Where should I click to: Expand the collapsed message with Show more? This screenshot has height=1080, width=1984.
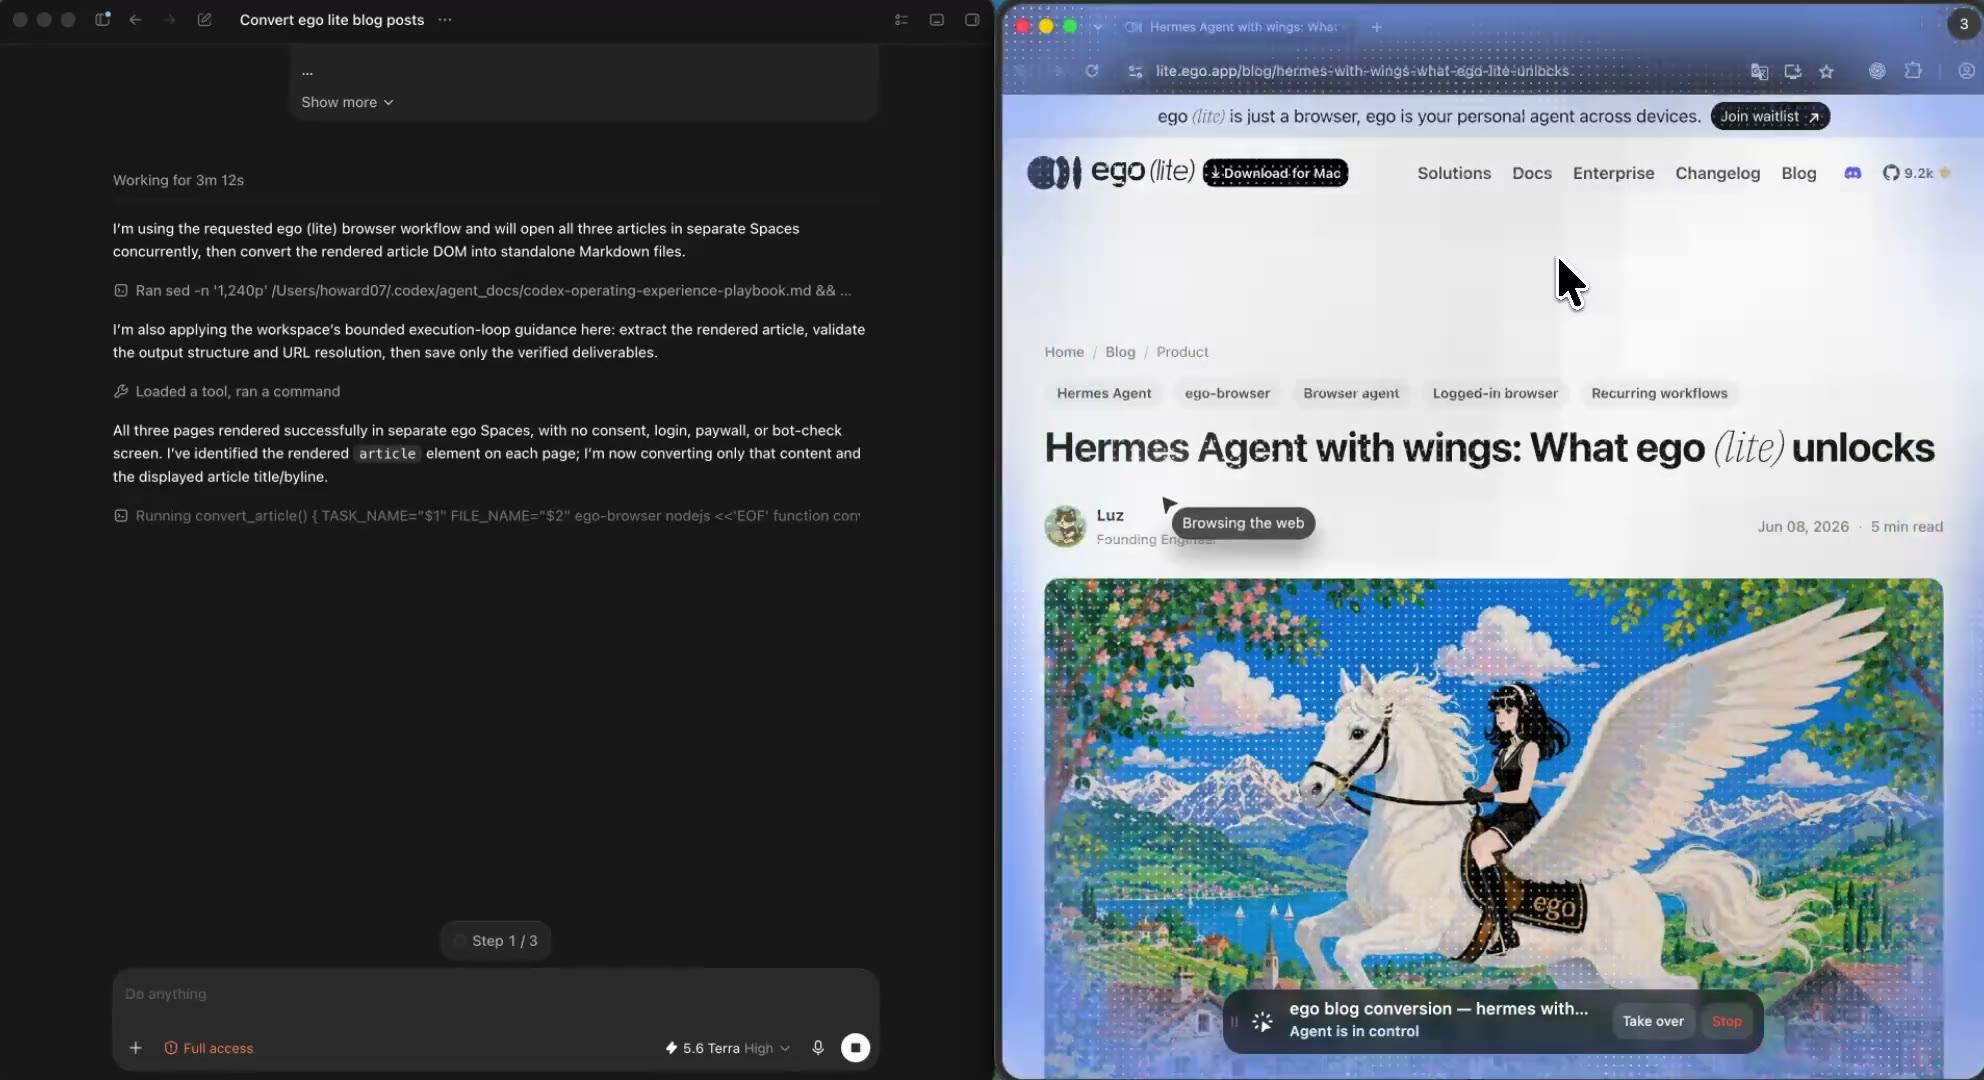(347, 102)
